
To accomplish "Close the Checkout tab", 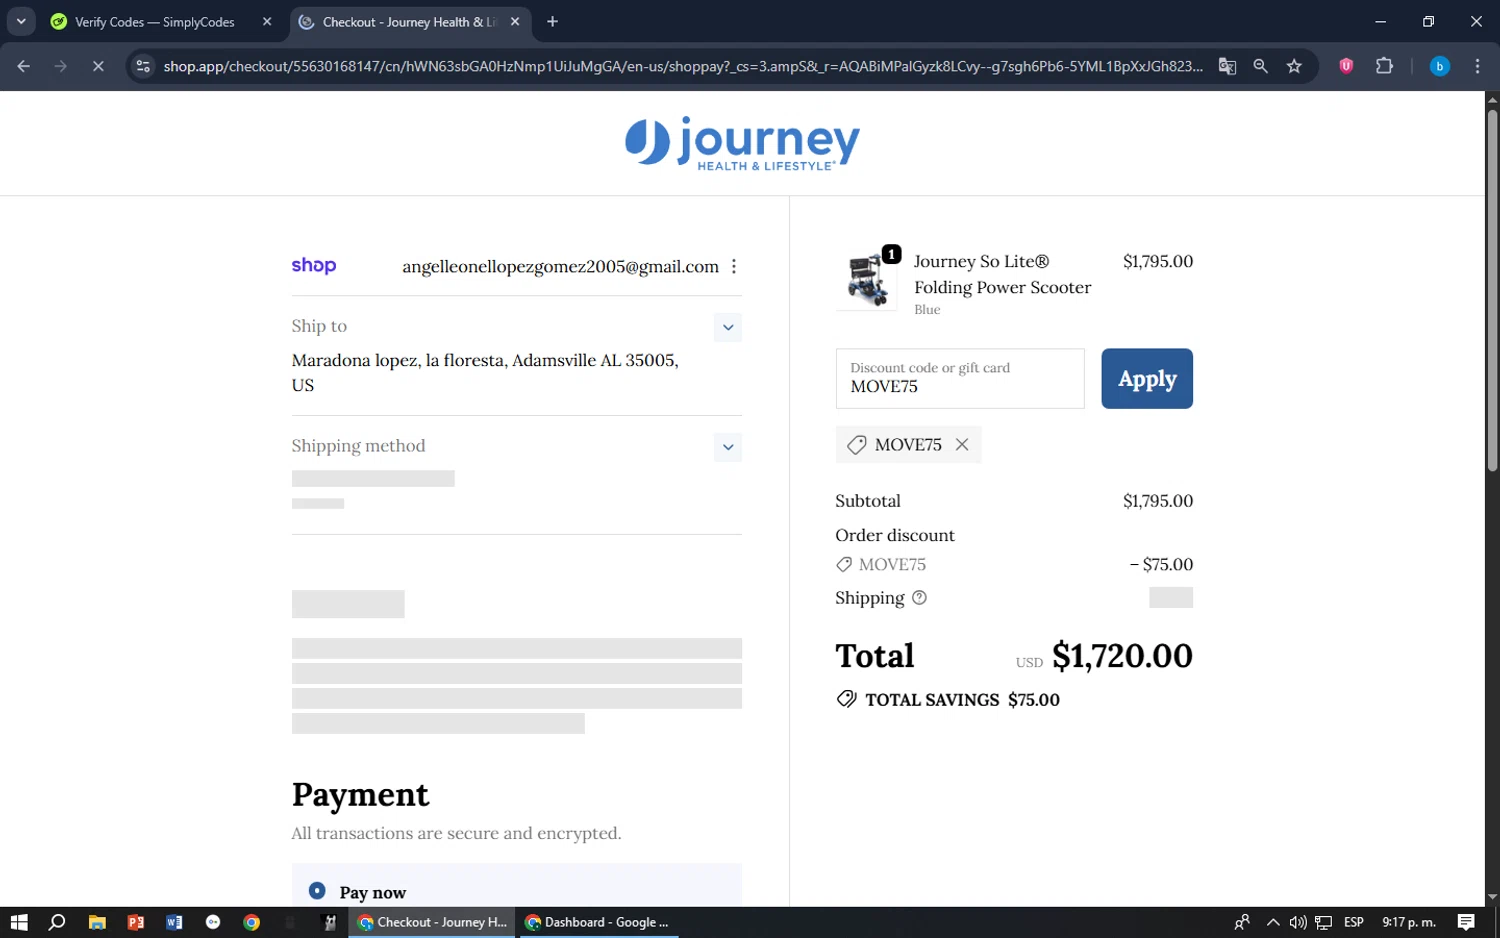I will pos(515,22).
